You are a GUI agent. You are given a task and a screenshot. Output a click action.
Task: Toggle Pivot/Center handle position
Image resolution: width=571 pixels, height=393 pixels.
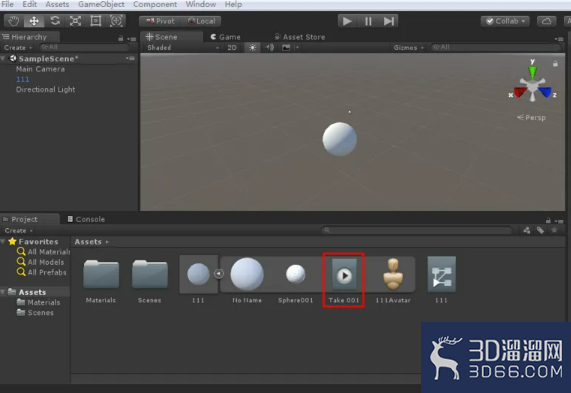160,21
